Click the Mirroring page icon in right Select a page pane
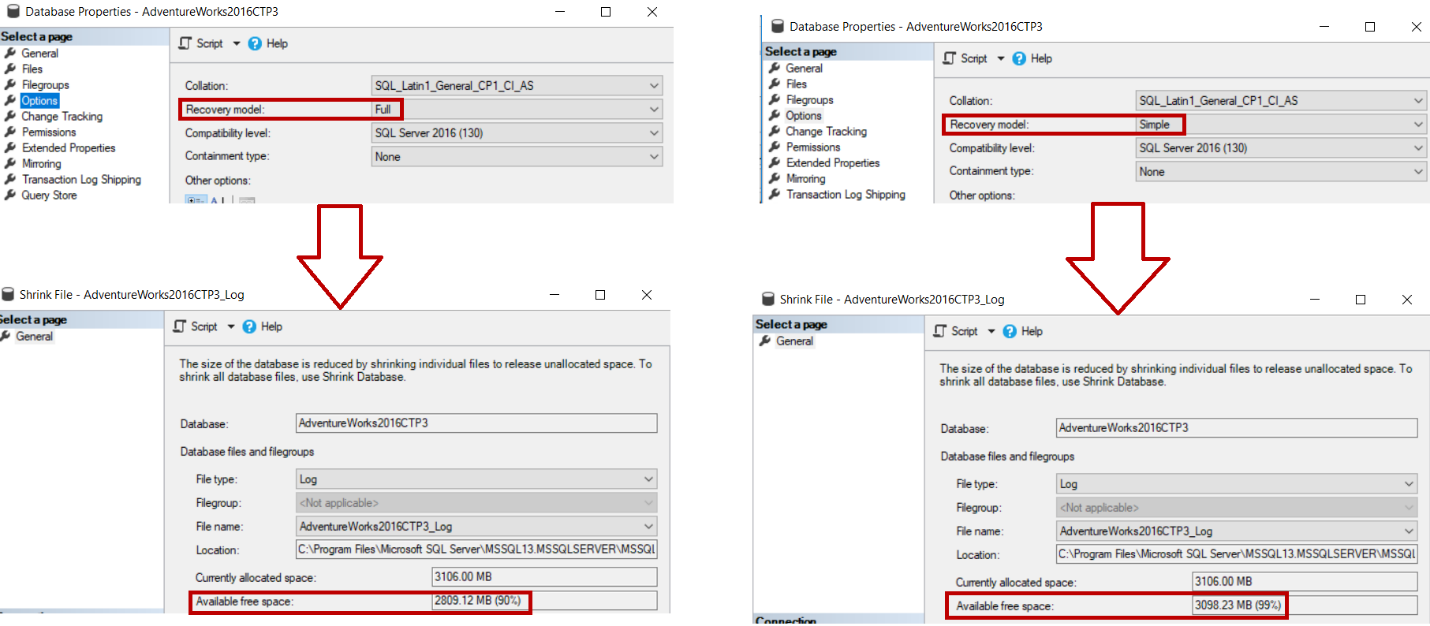The image size is (1430, 626). pyautogui.click(x=775, y=178)
